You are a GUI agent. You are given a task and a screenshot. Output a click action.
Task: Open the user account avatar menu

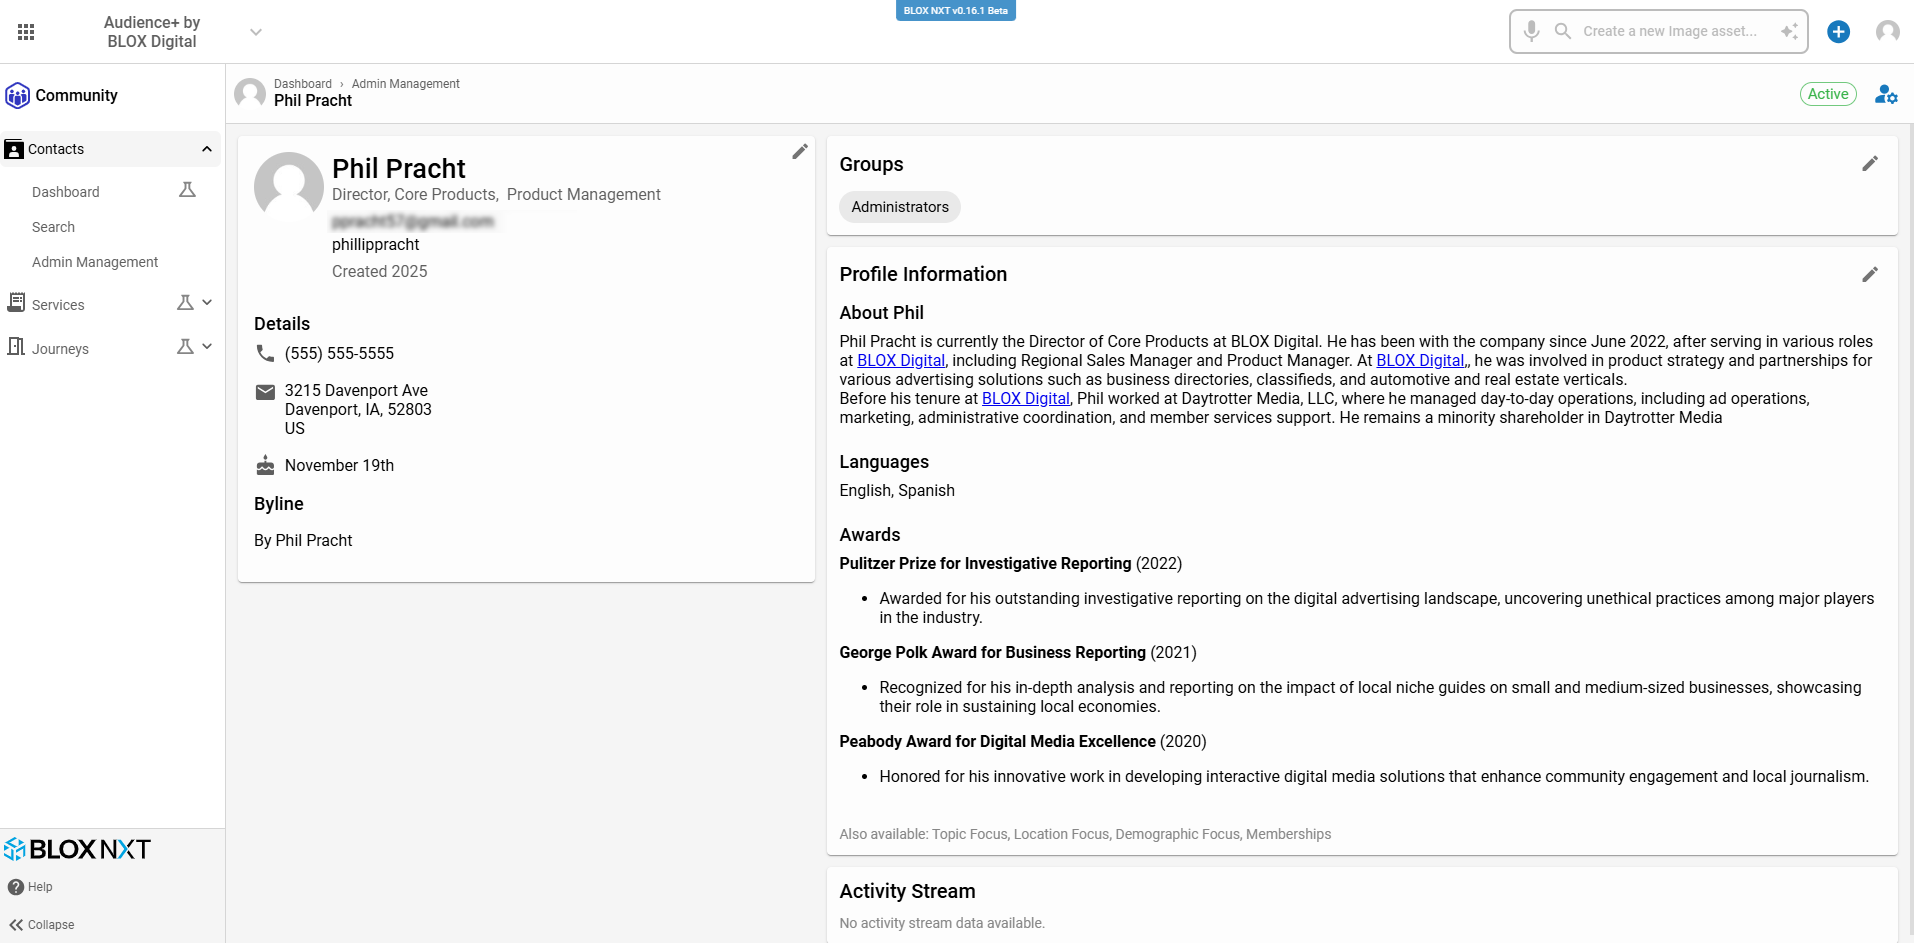click(1887, 32)
